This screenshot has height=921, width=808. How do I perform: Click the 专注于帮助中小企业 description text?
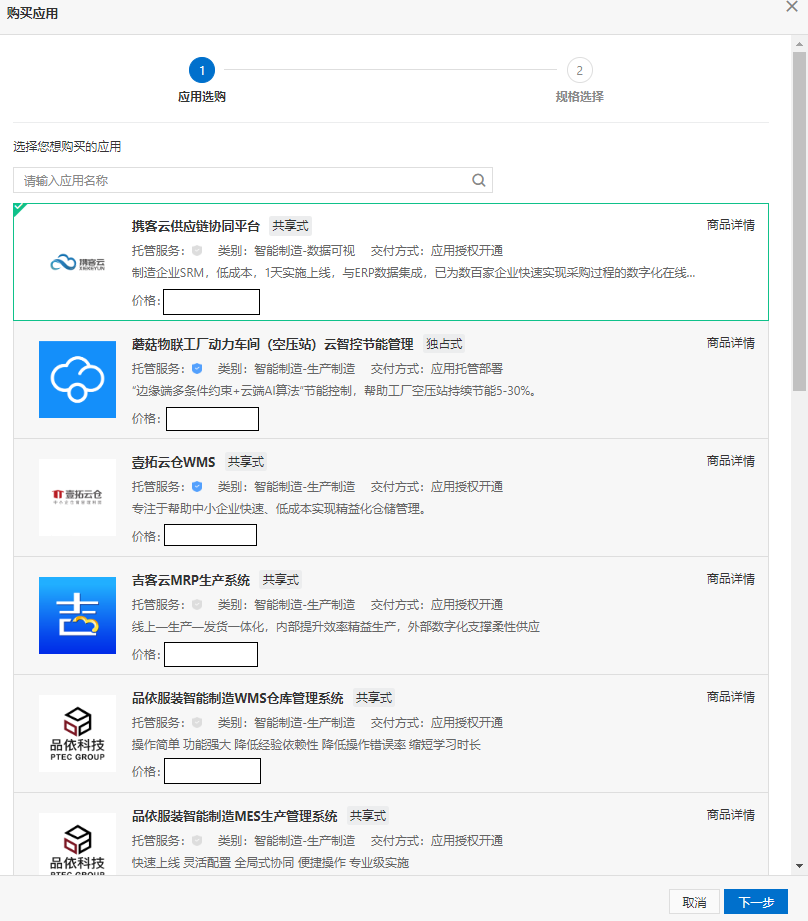279,509
